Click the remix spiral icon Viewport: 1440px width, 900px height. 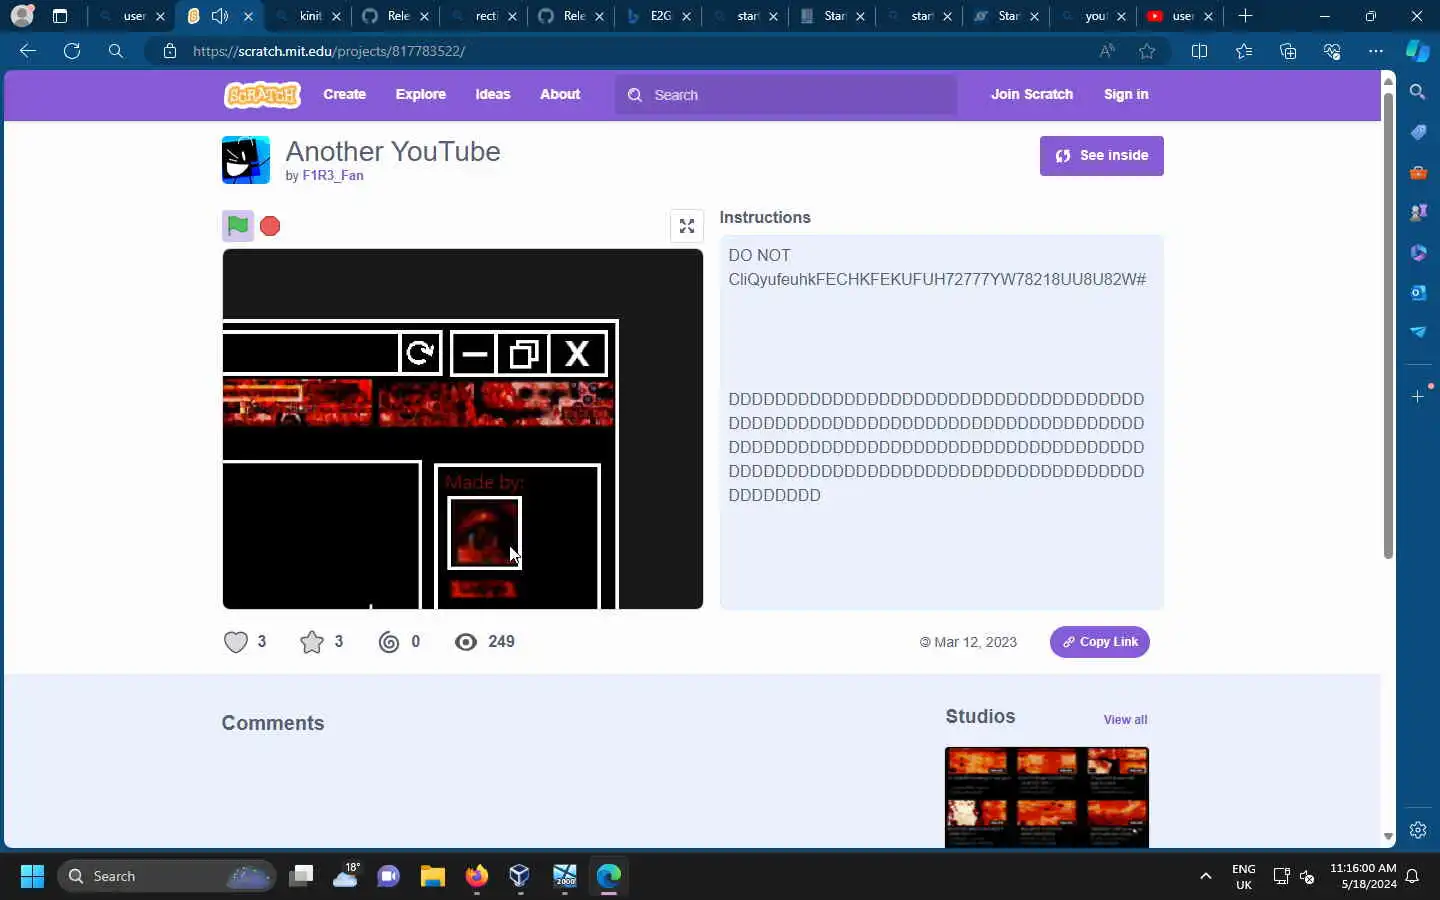coord(389,642)
